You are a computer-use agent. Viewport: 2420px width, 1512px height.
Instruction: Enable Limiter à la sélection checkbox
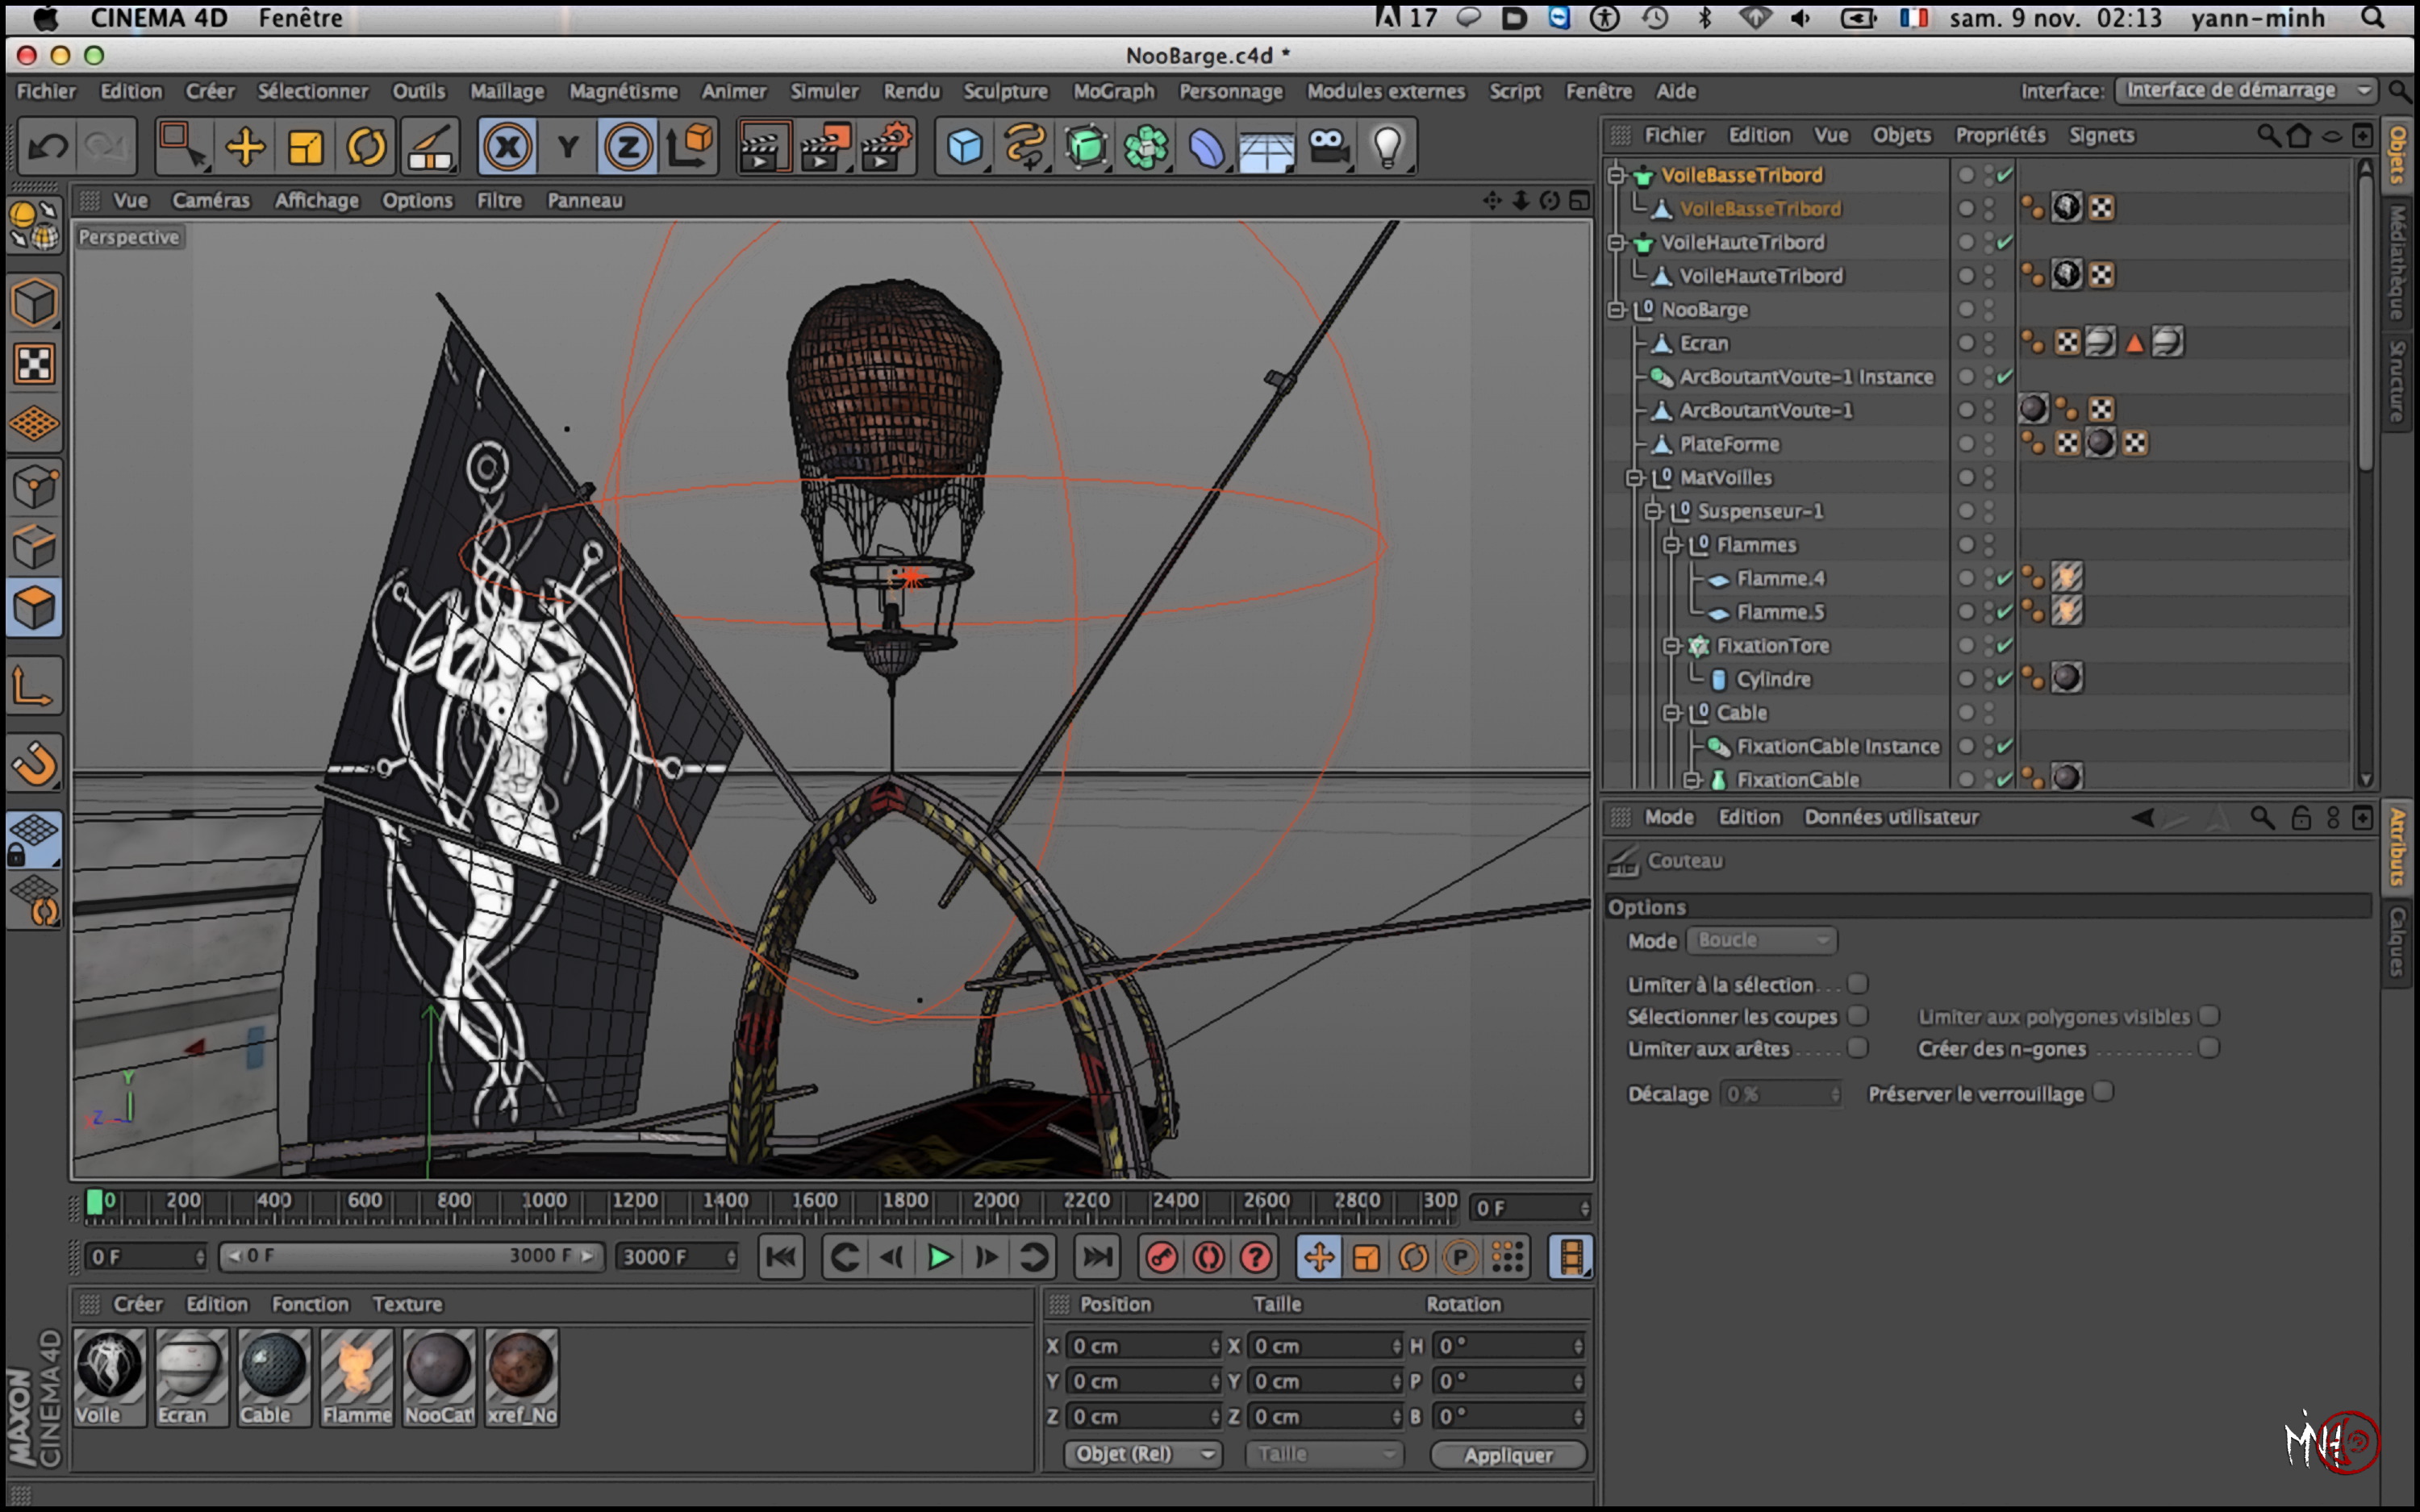[1857, 984]
